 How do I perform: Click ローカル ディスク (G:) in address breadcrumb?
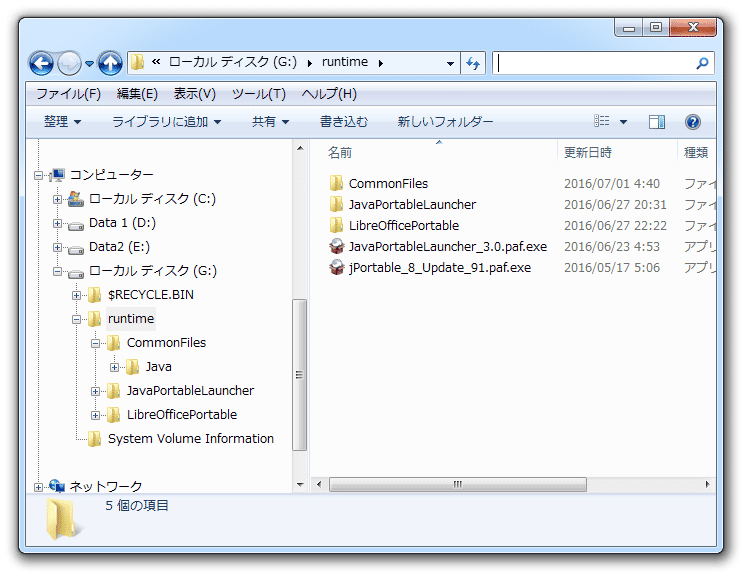click(x=233, y=62)
